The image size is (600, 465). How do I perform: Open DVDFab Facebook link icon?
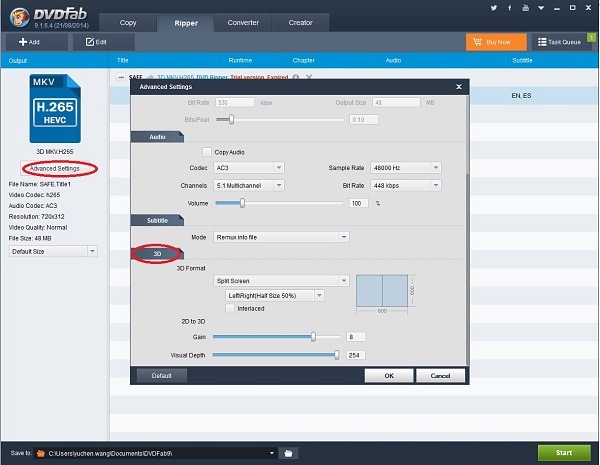click(x=509, y=8)
